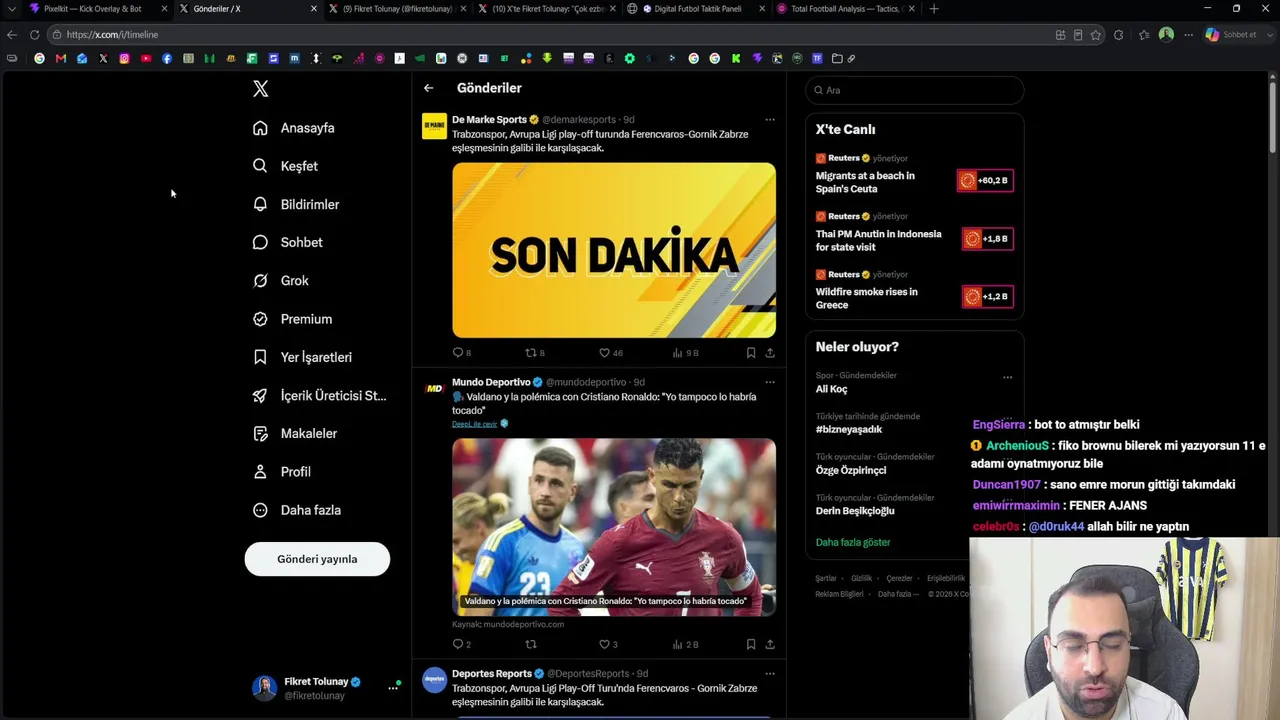
Task: Go back using the Gönderiler back arrow
Action: [x=428, y=88]
